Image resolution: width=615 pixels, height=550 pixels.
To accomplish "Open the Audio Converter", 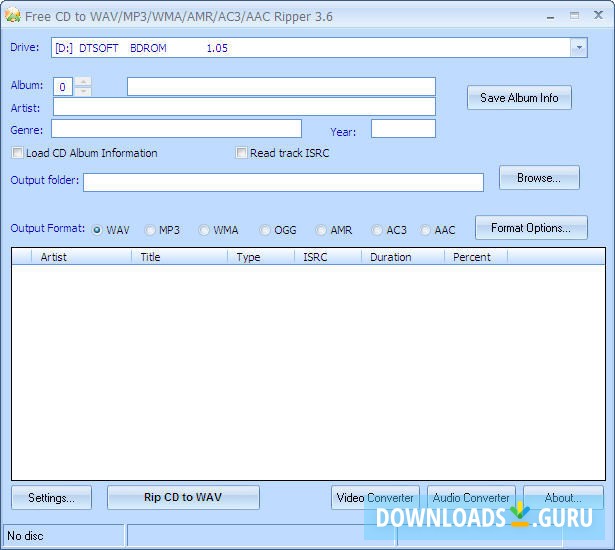I will (x=471, y=498).
